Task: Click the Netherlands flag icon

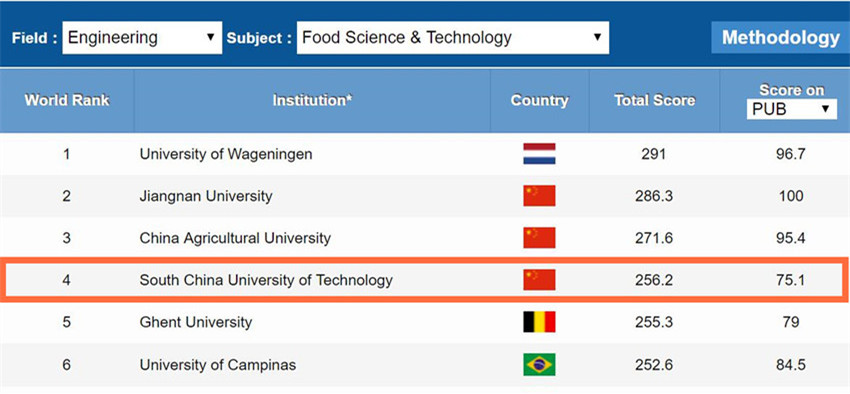Action: tap(539, 154)
